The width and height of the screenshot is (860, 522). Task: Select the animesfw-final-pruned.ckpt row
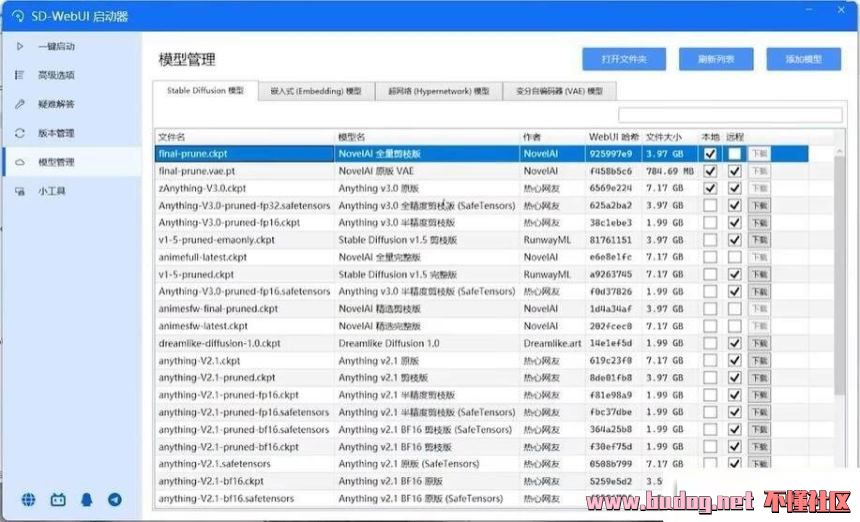482,309
